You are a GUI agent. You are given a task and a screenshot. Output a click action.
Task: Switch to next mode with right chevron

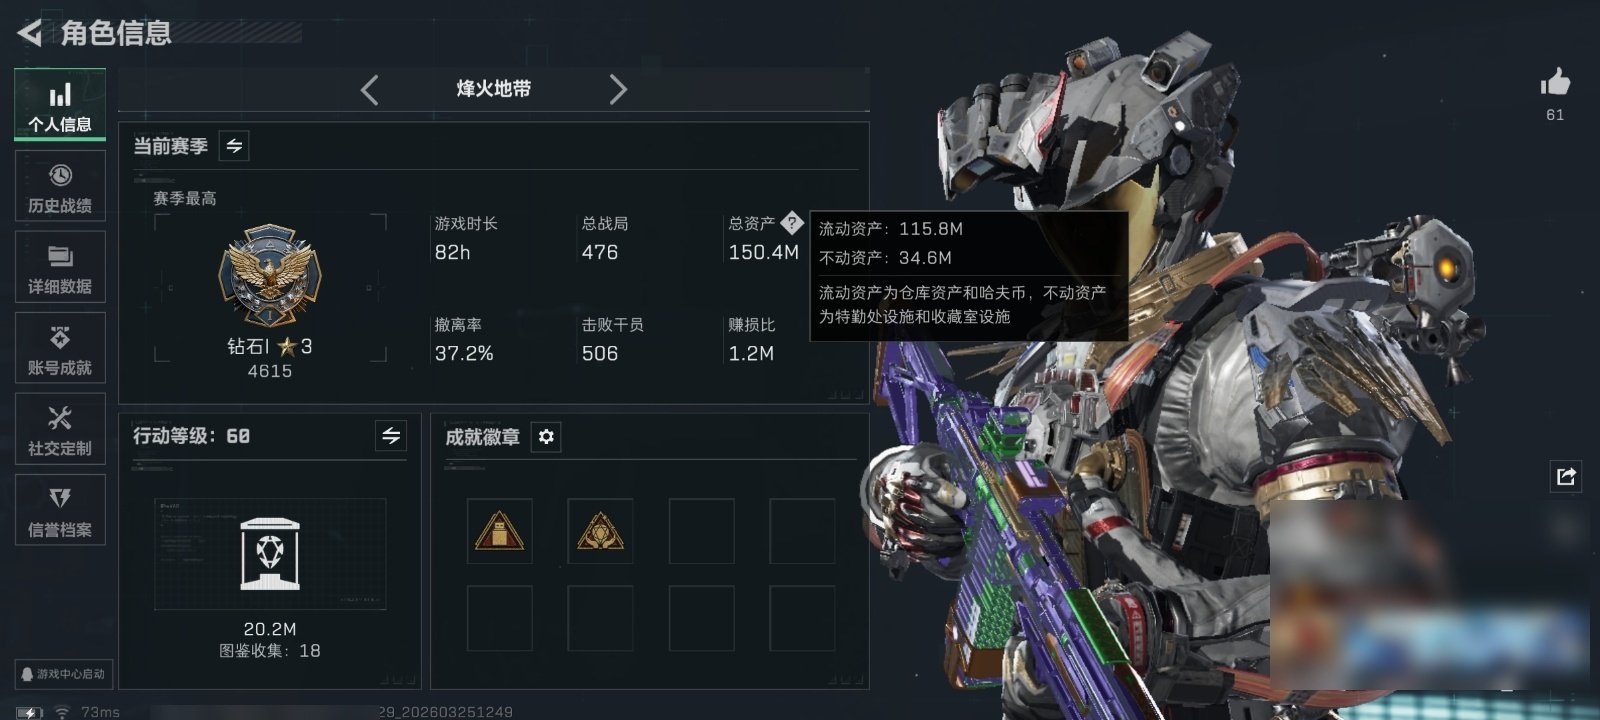click(x=618, y=90)
